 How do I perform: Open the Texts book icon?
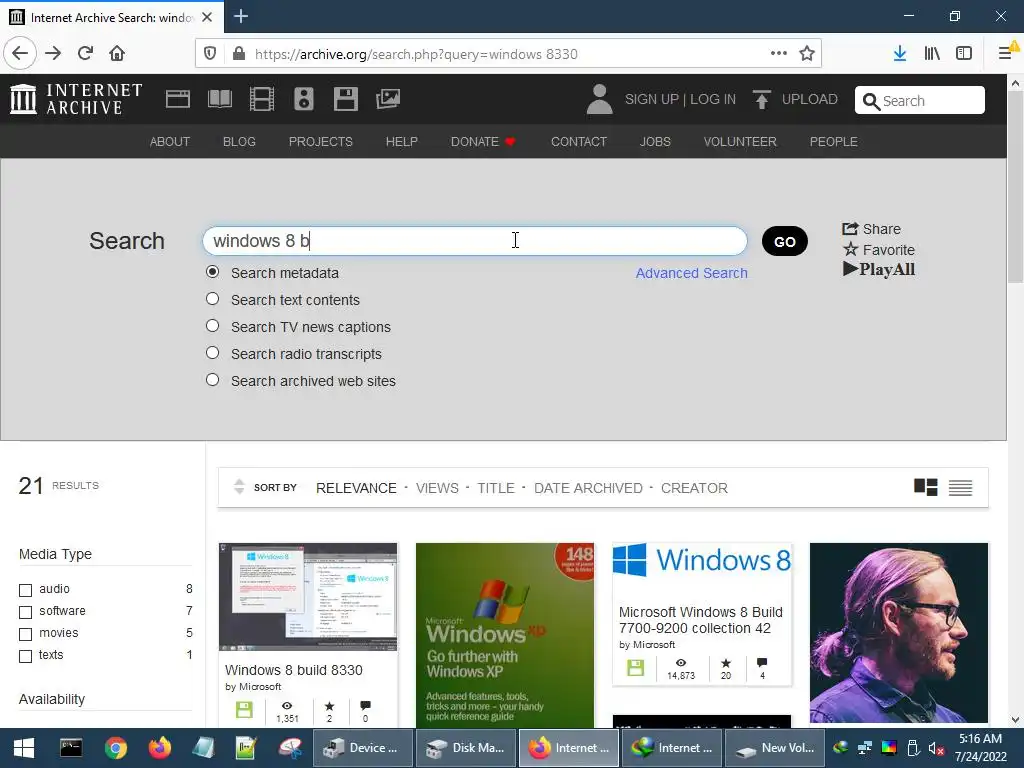219,99
